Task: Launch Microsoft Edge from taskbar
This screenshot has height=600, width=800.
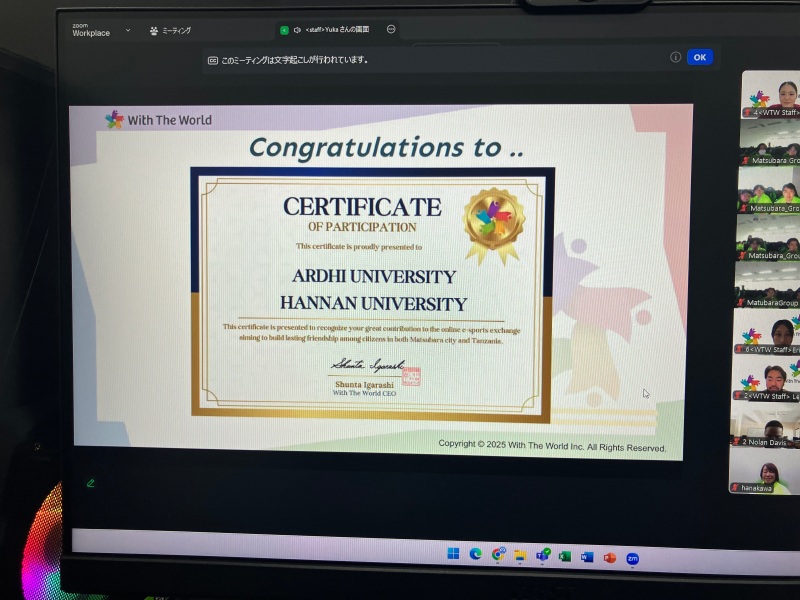Action: click(x=476, y=554)
